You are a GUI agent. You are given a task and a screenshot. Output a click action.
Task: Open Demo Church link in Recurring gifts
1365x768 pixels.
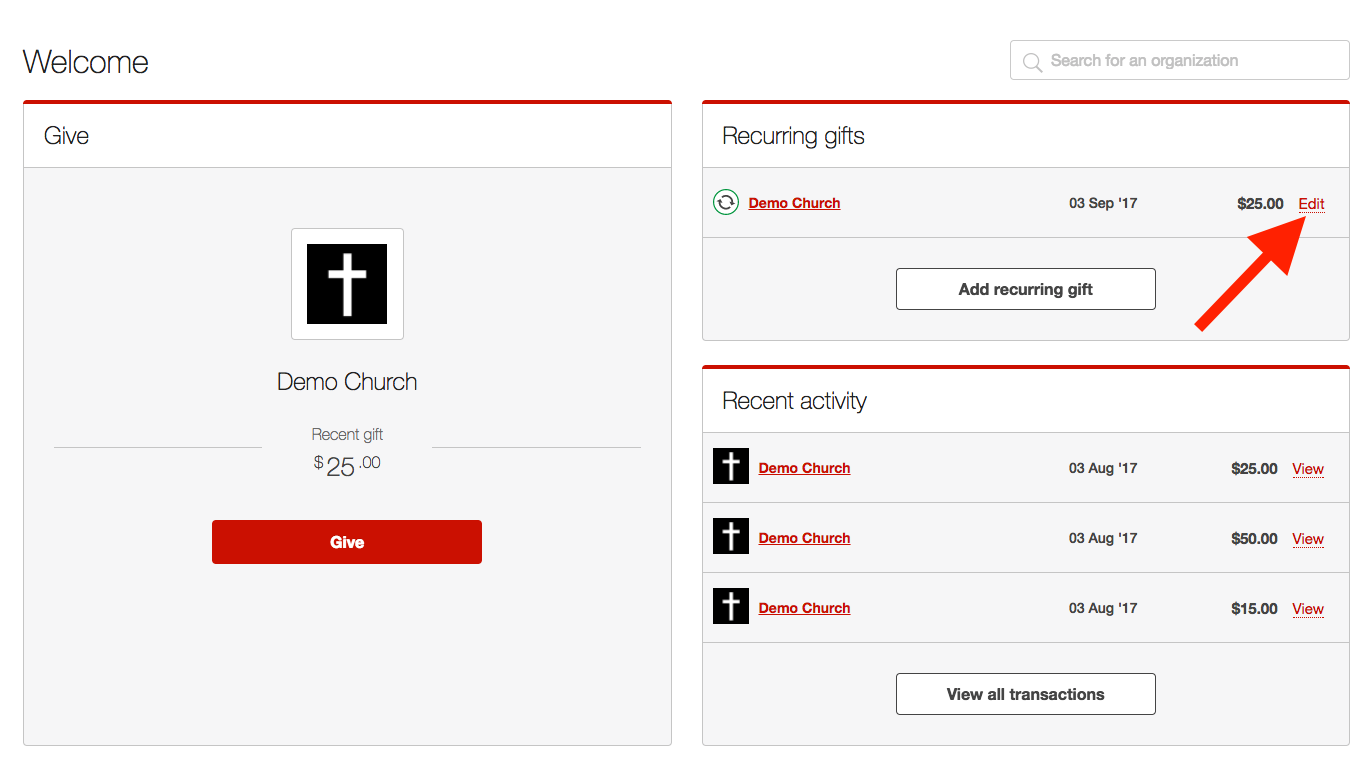coord(794,203)
